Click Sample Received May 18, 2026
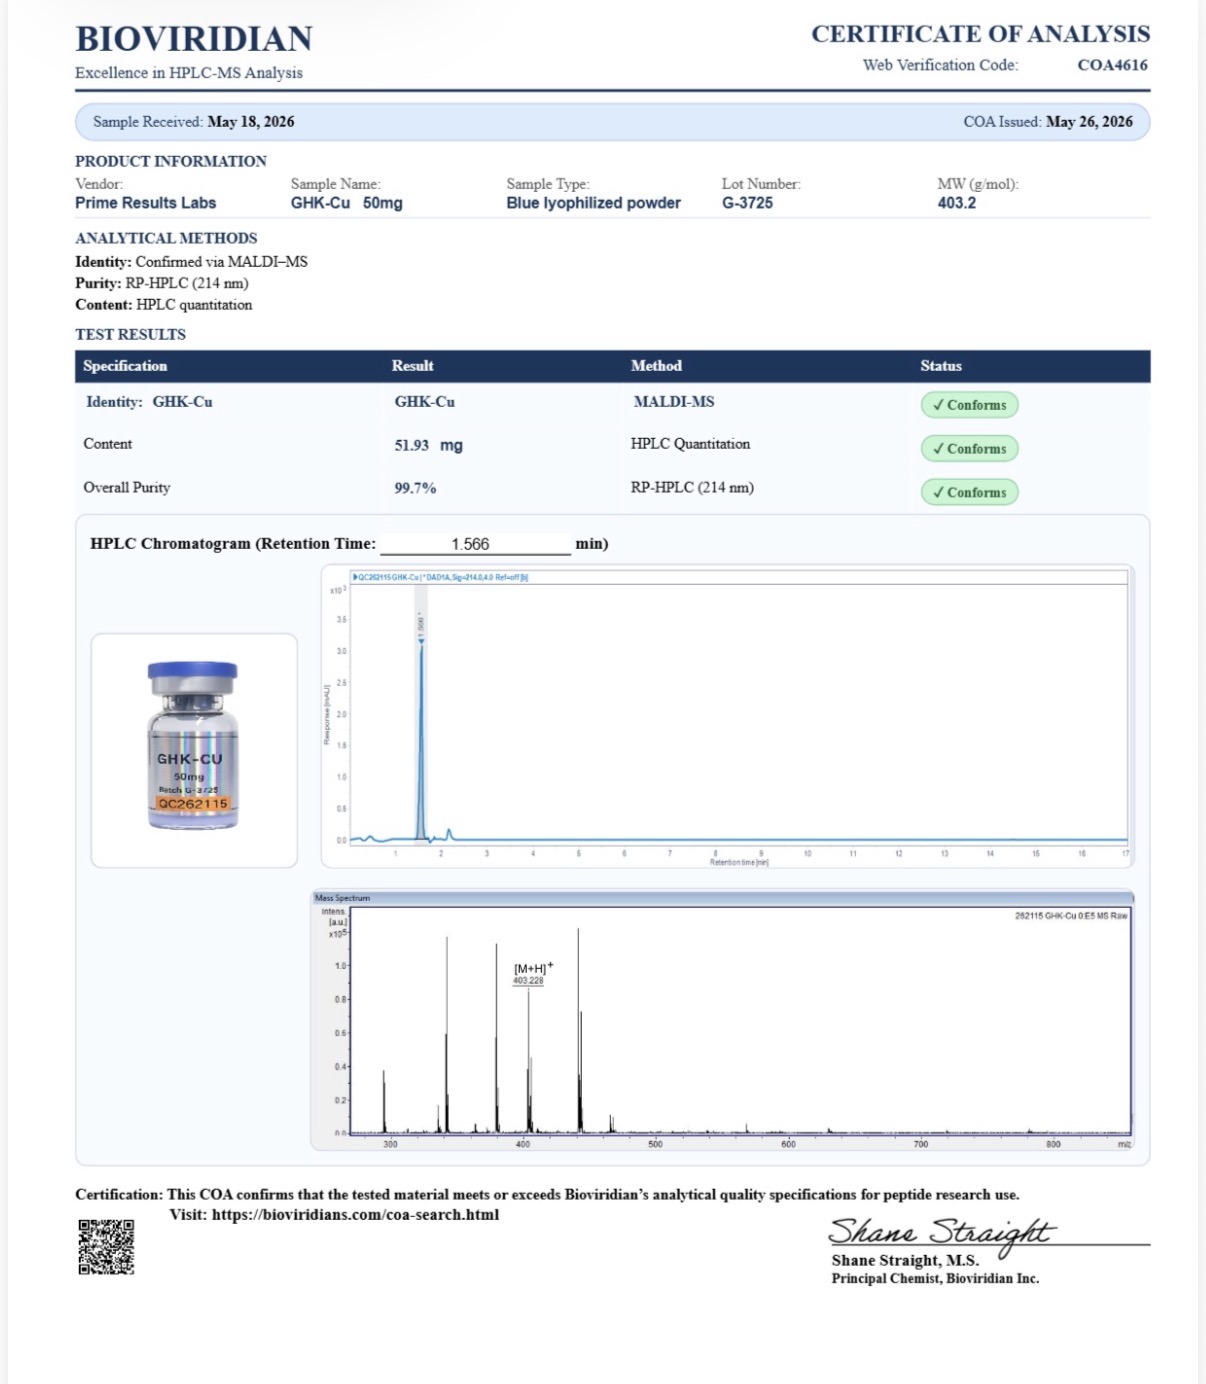Image resolution: width=1206 pixels, height=1384 pixels. tap(194, 122)
